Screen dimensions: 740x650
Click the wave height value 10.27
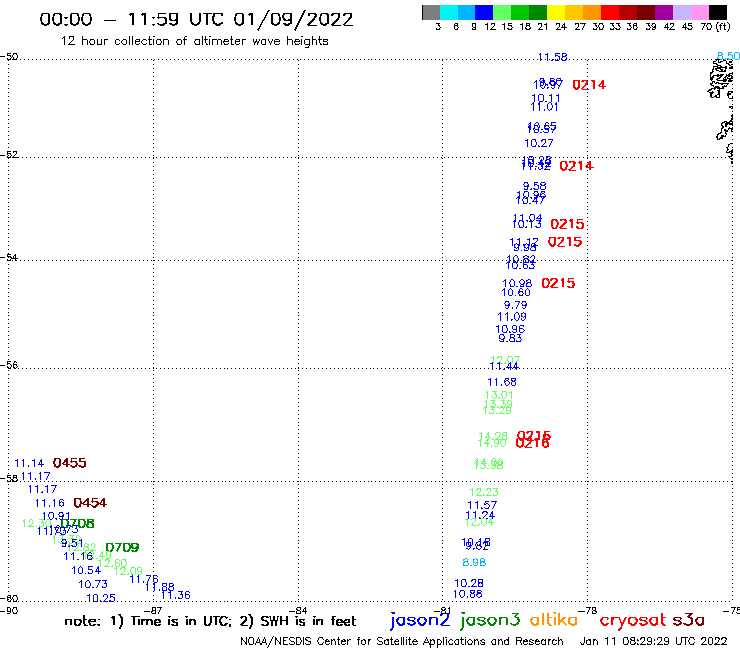tap(539, 143)
